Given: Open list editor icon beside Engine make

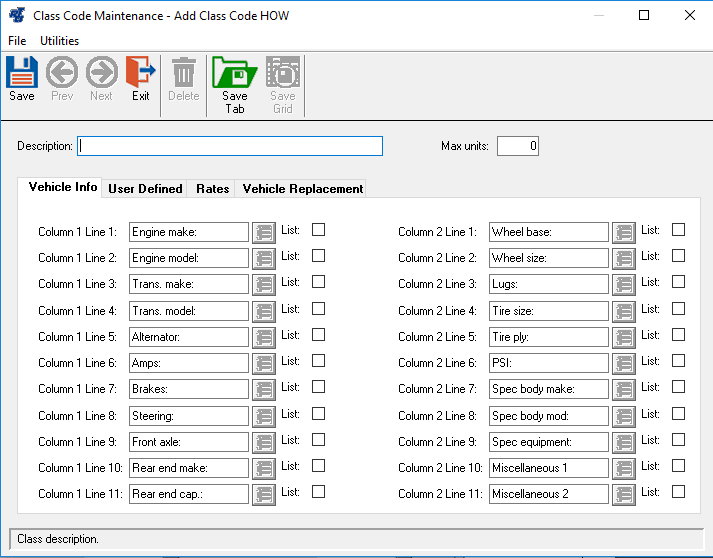Looking at the screenshot, I should (x=264, y=232).
